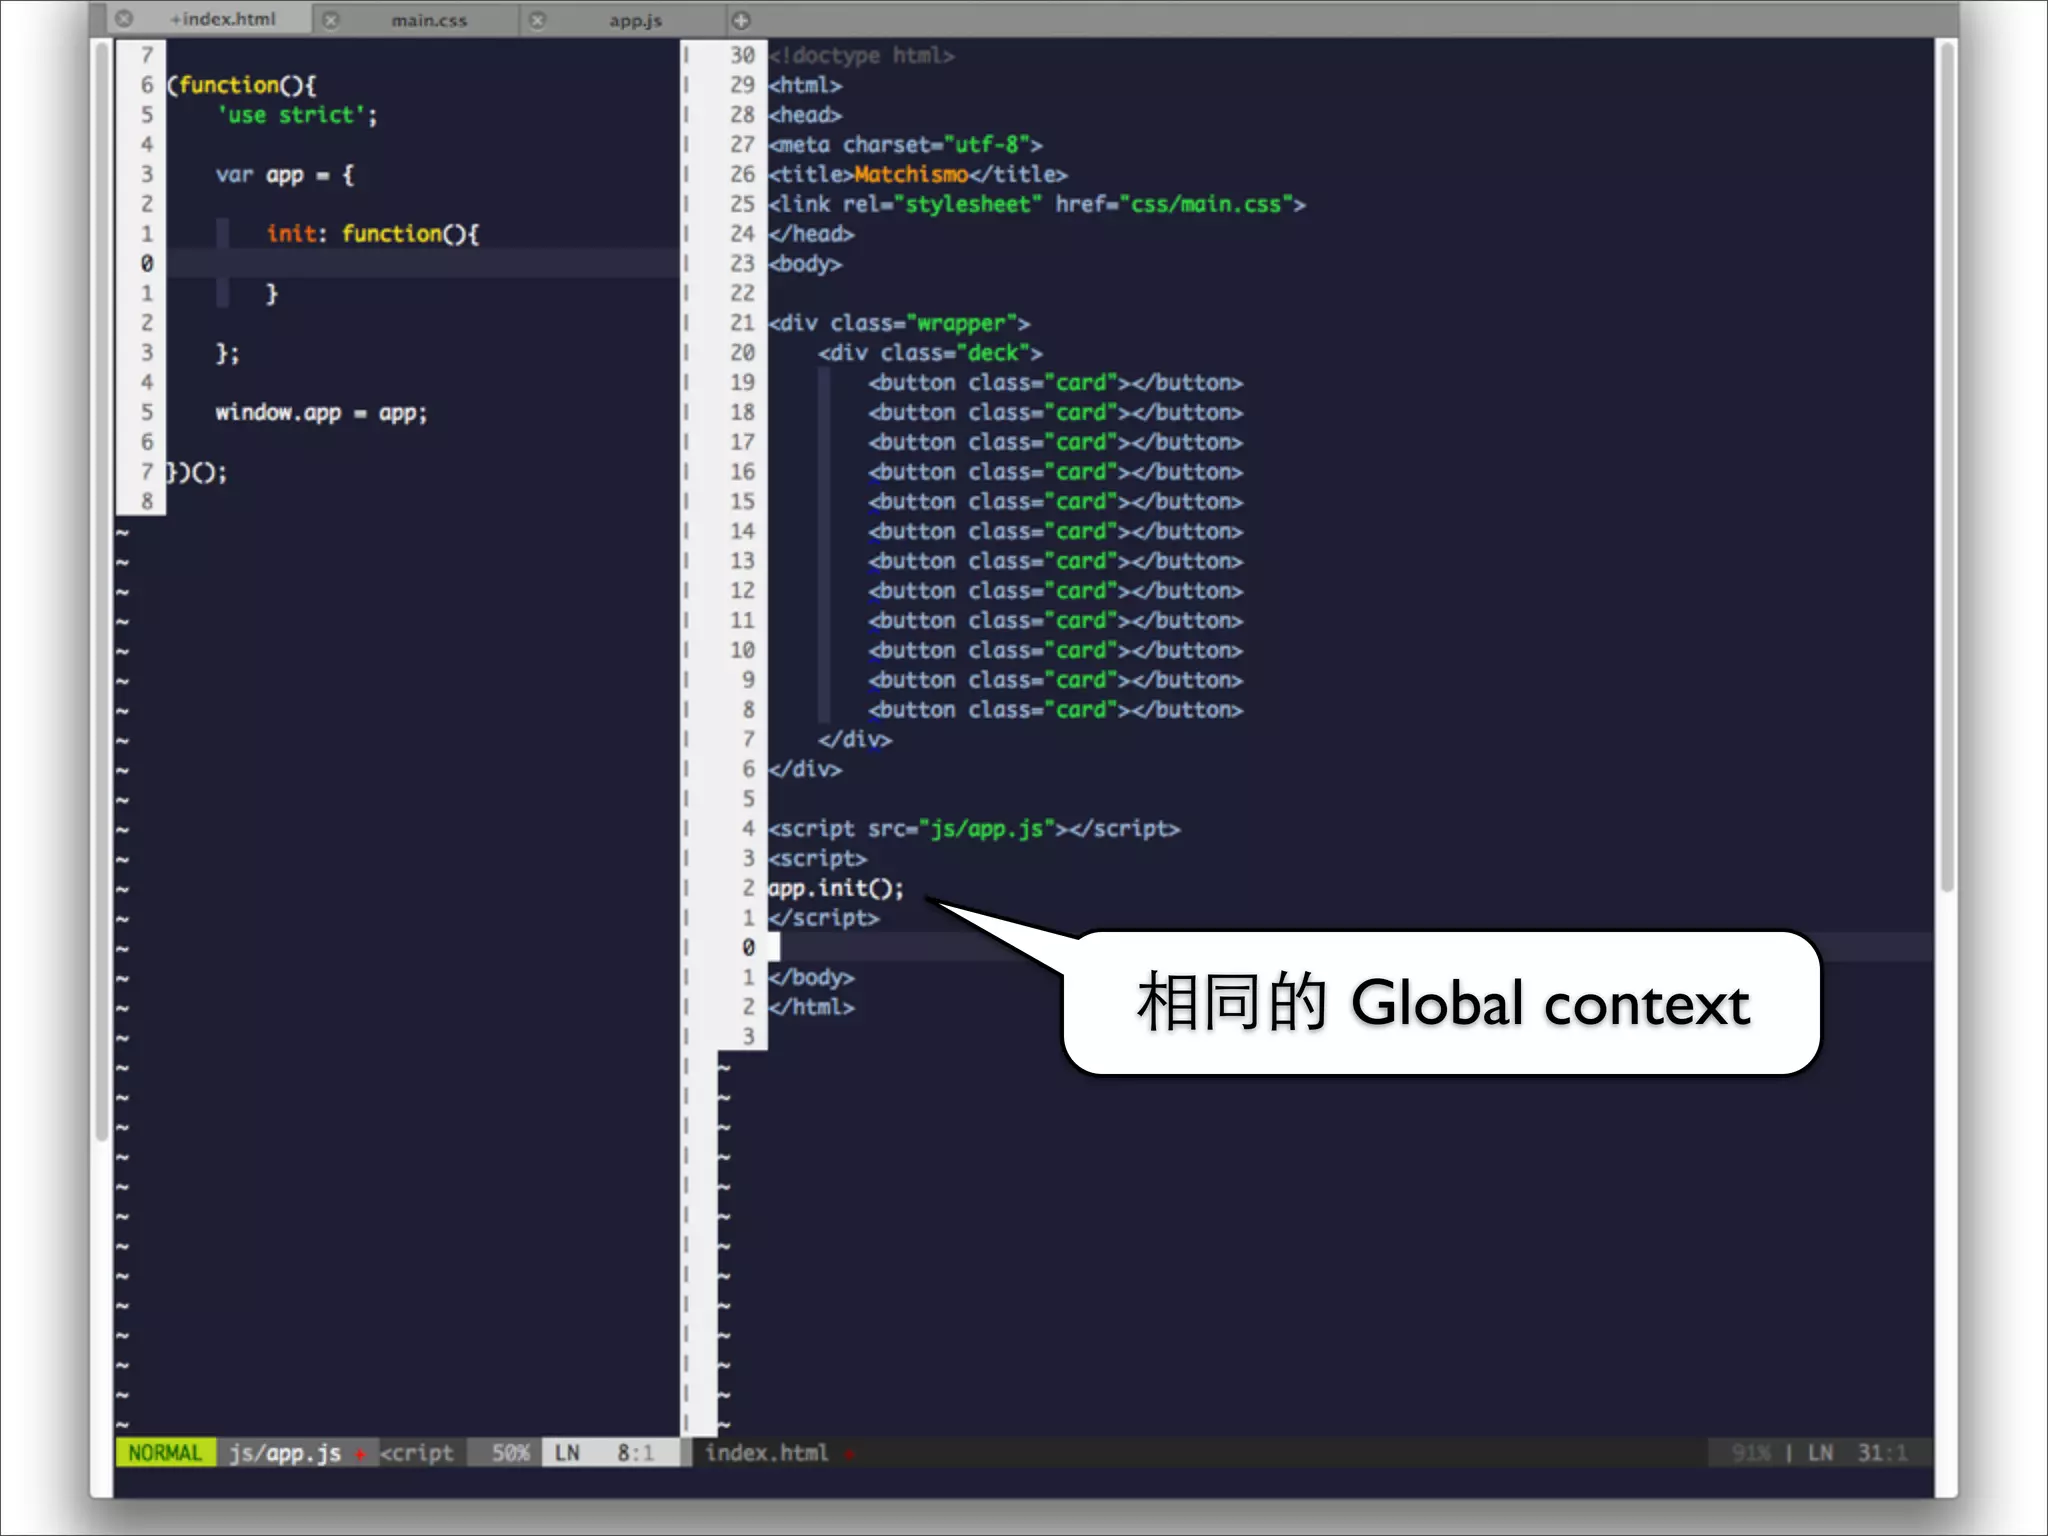Click the '};' line in app.js

coord(228,353)
